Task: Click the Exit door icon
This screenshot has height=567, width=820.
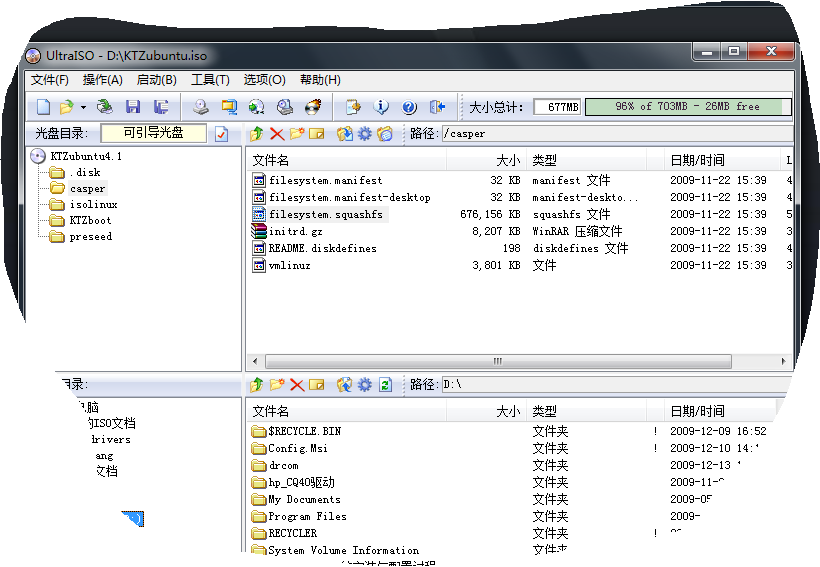Action: [437, 107]
